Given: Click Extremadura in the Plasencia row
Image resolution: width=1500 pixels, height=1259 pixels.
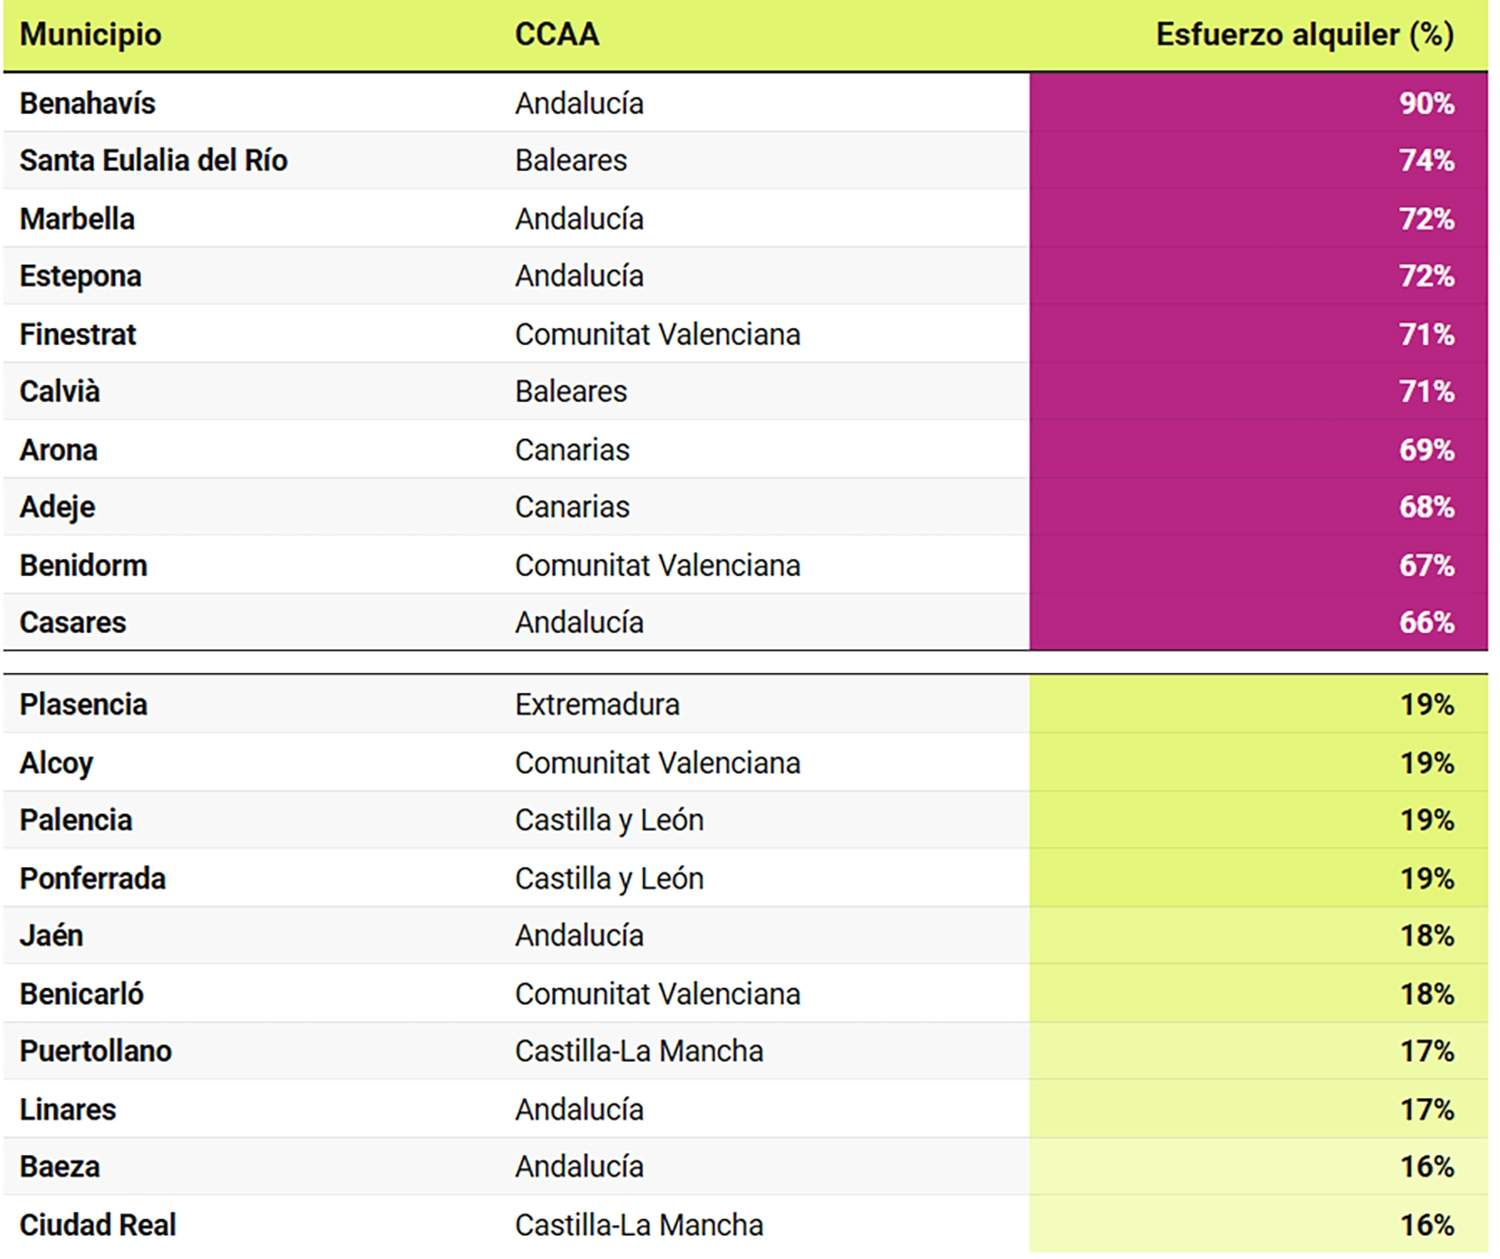Looking at the screenshot, I should click(597, 705).
